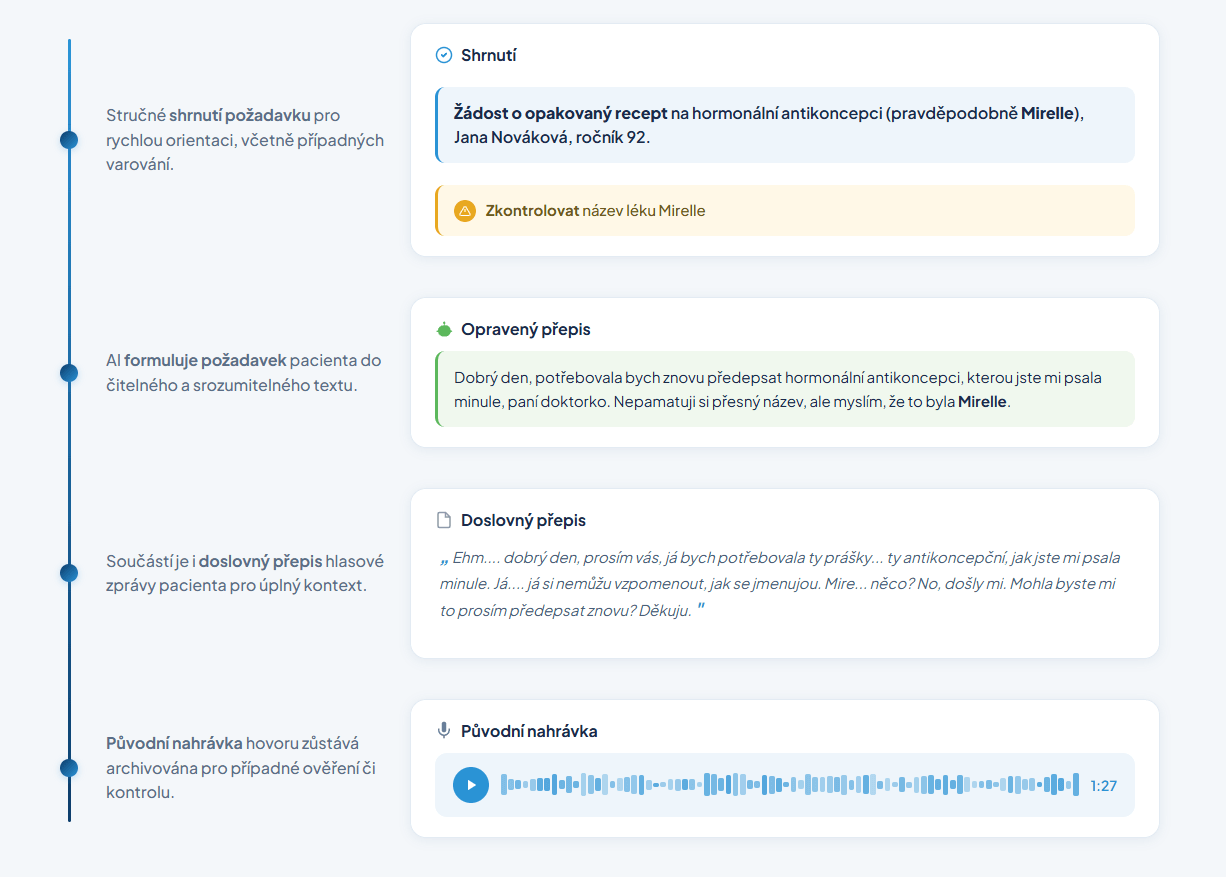
Task: Click the Opravený přepis card heading
Action: (525, 329)
